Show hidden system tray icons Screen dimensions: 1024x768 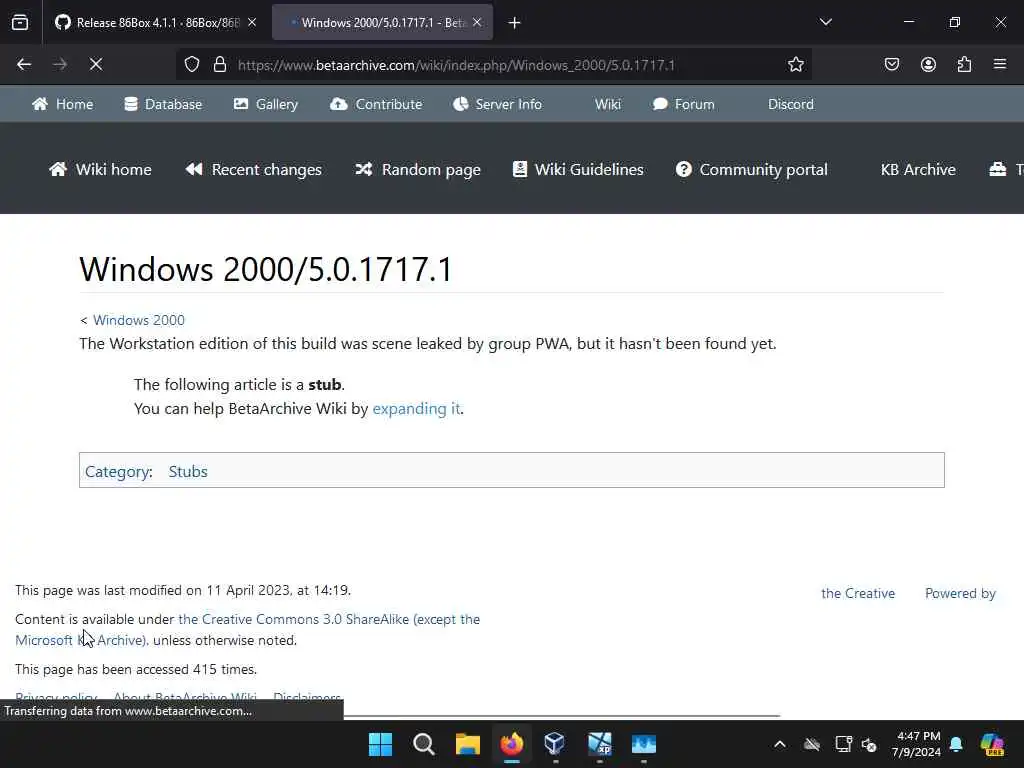point(780,744)
